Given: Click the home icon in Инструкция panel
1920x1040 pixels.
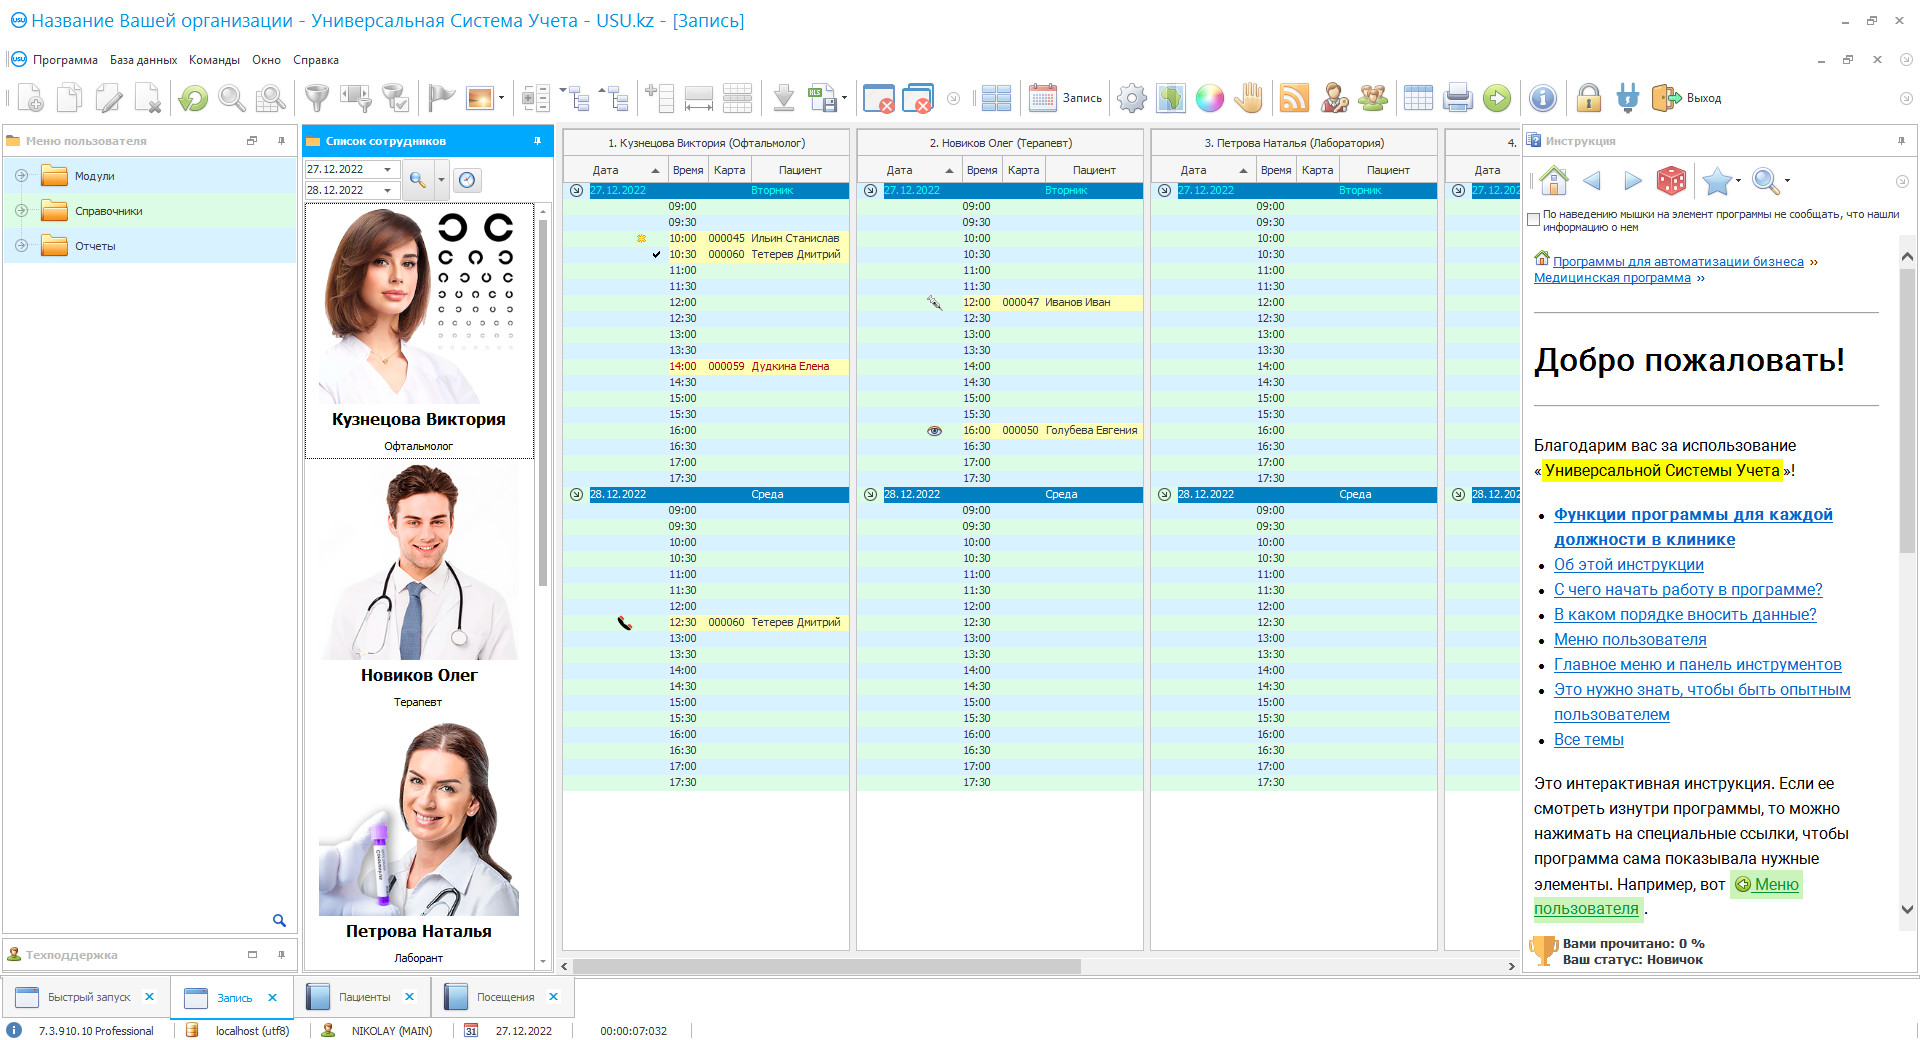Looking at the screenshot, I should 1554,181.
